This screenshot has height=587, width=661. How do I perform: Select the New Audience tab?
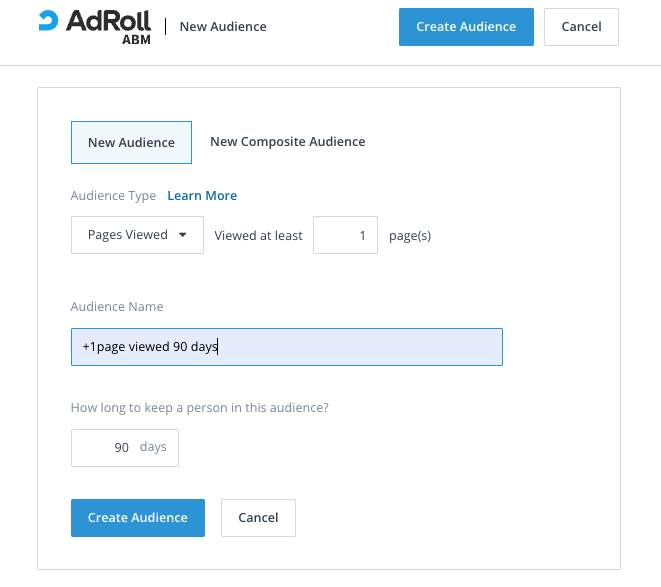pos(131,142)
